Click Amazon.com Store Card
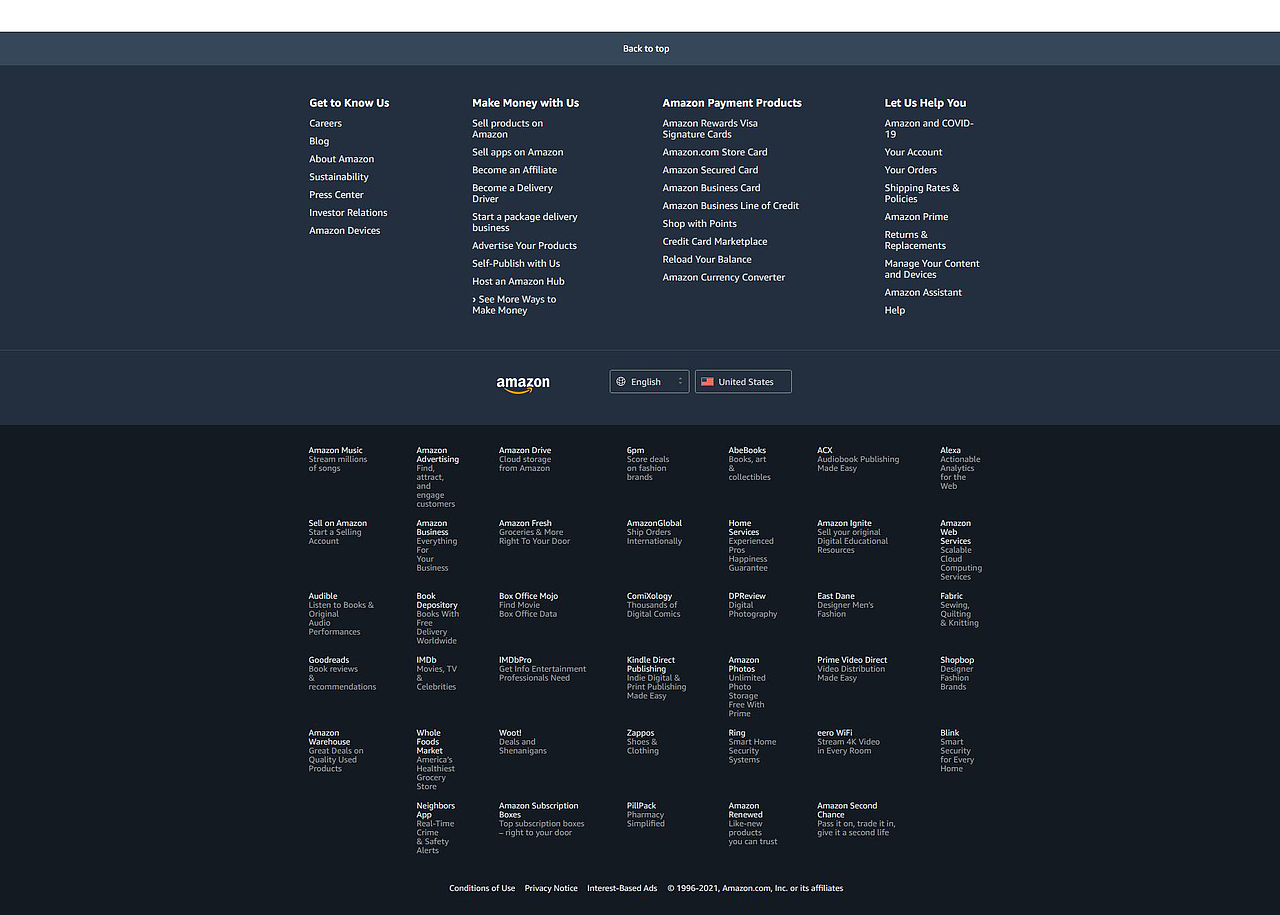The width and height of the screenshot is (1280, 915). point(715,153)
